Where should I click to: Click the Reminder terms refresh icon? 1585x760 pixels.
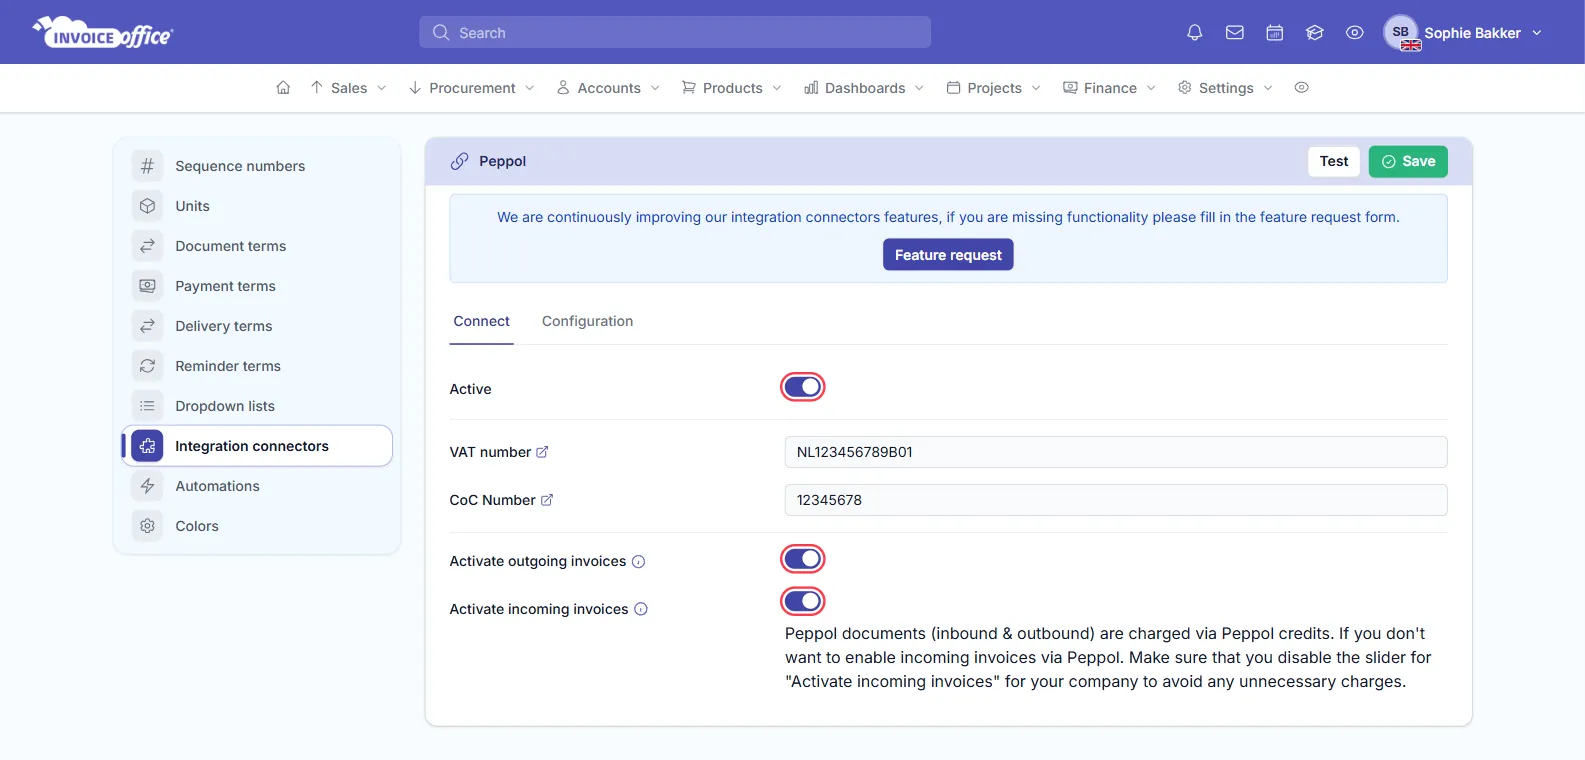(x=147, y=366)
